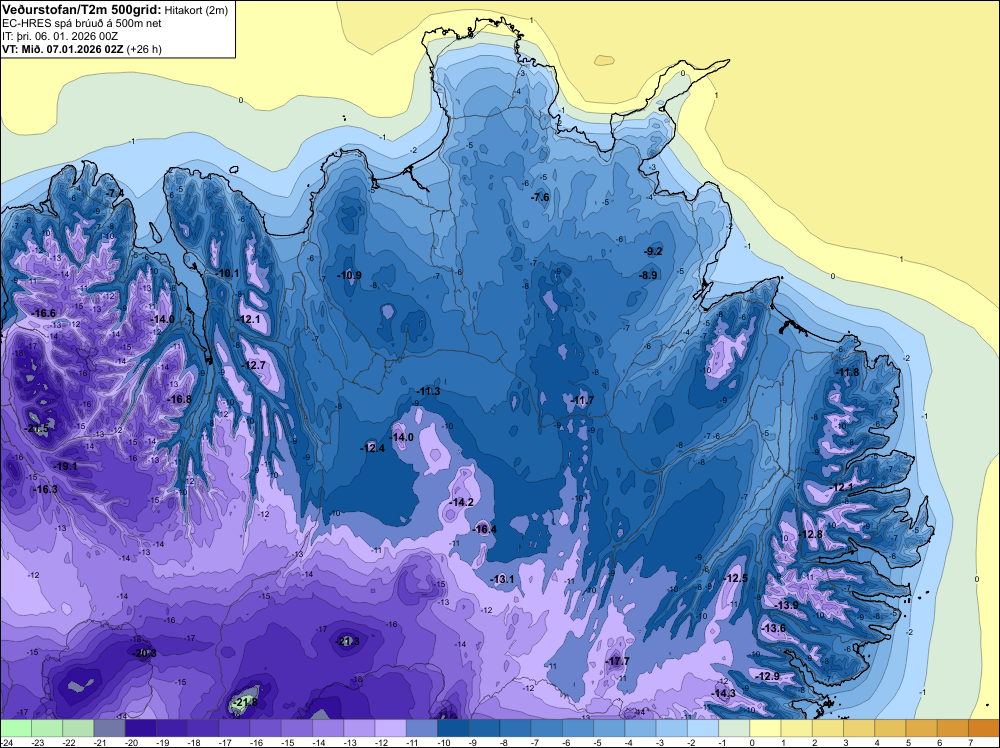Click the -11.7 temperature value
This screenshot has width=1000, height=748.
pos(582,400)
